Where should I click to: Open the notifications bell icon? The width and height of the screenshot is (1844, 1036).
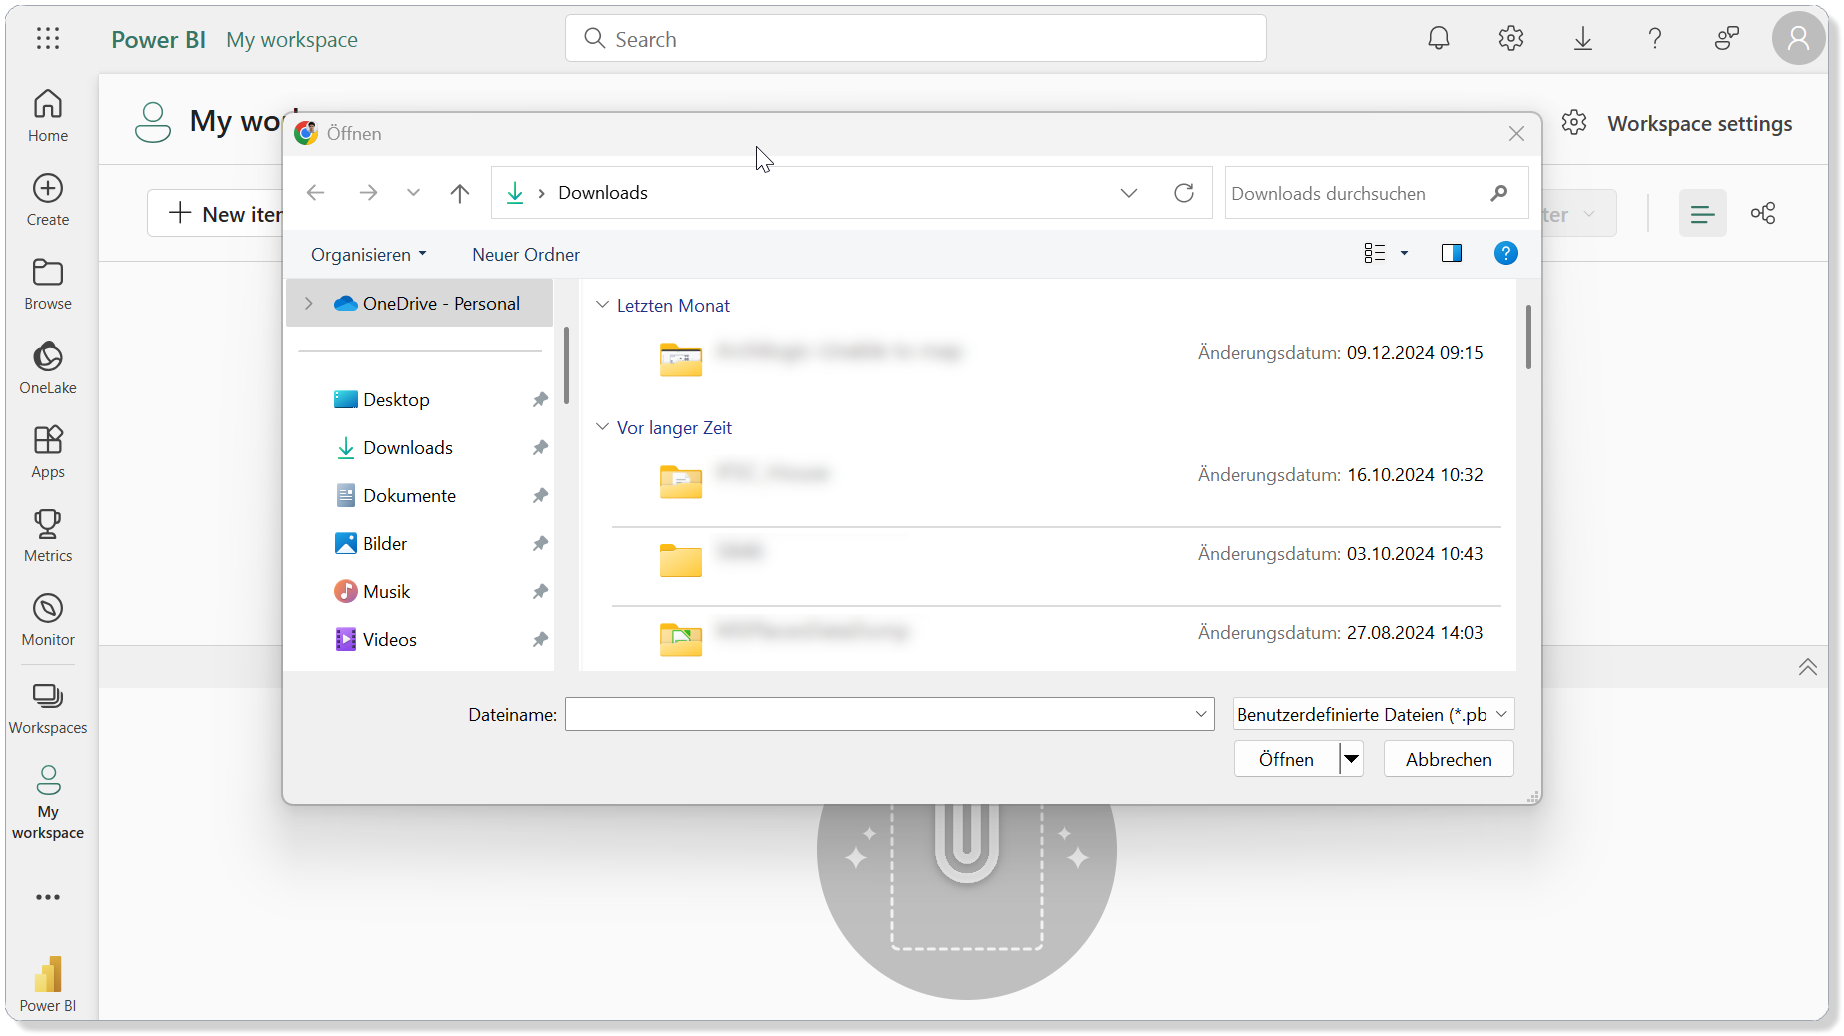coord(1438,39)
